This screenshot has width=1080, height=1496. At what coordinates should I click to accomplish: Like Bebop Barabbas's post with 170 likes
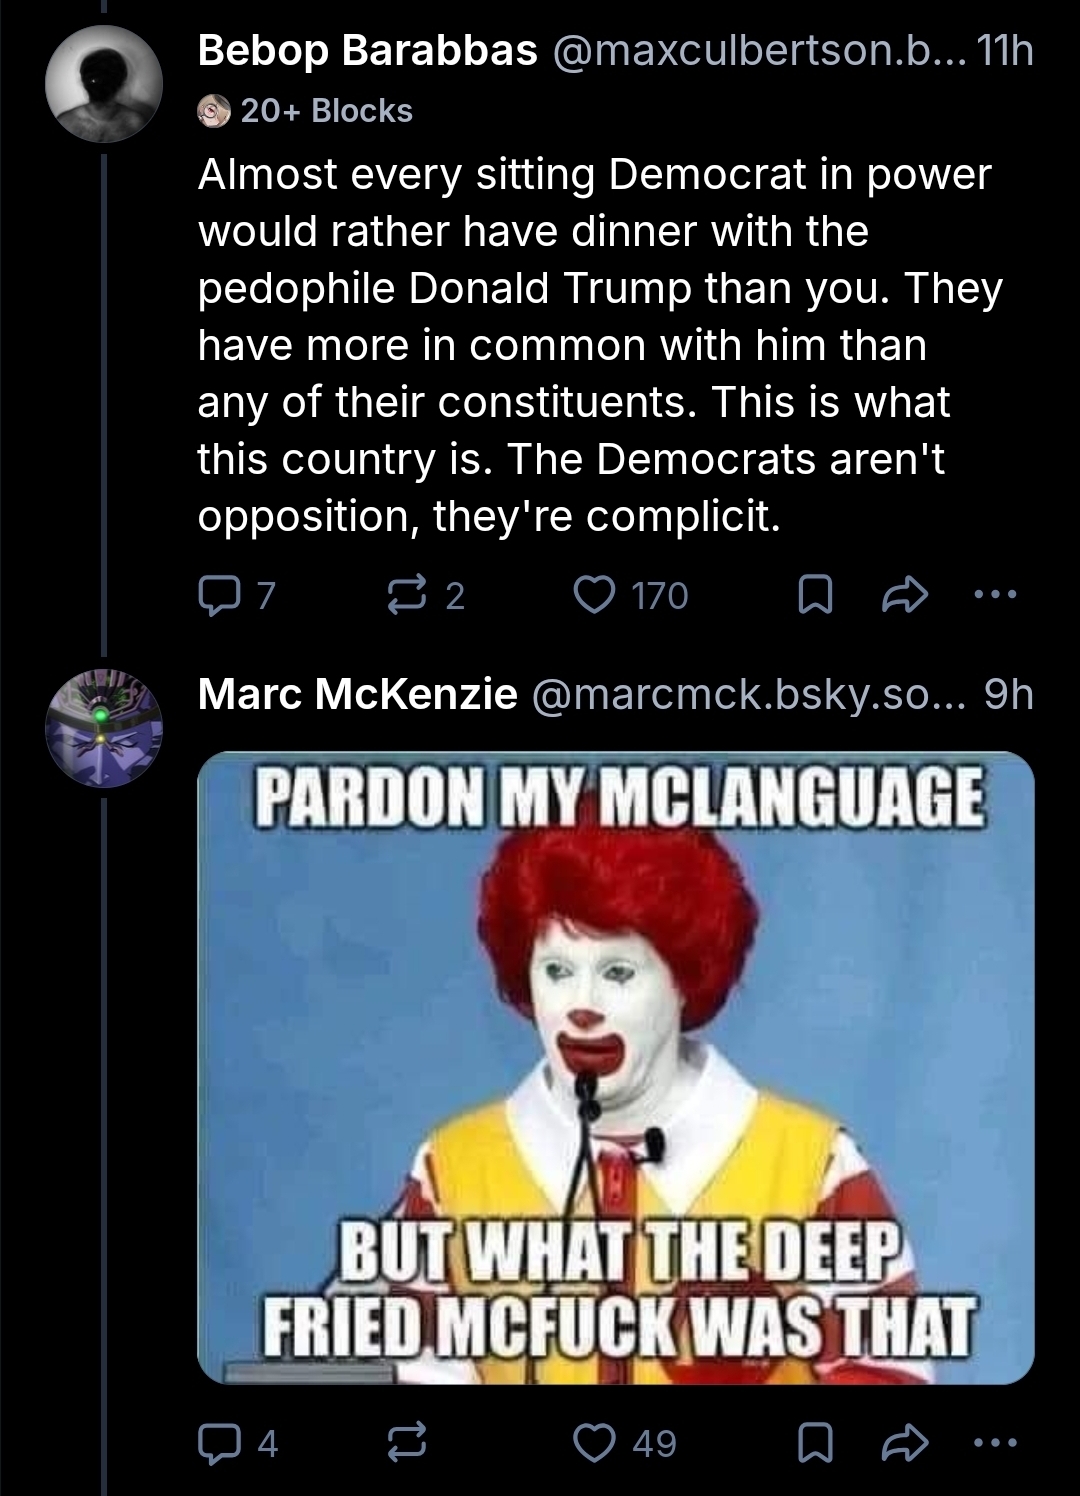pos(593,596)
